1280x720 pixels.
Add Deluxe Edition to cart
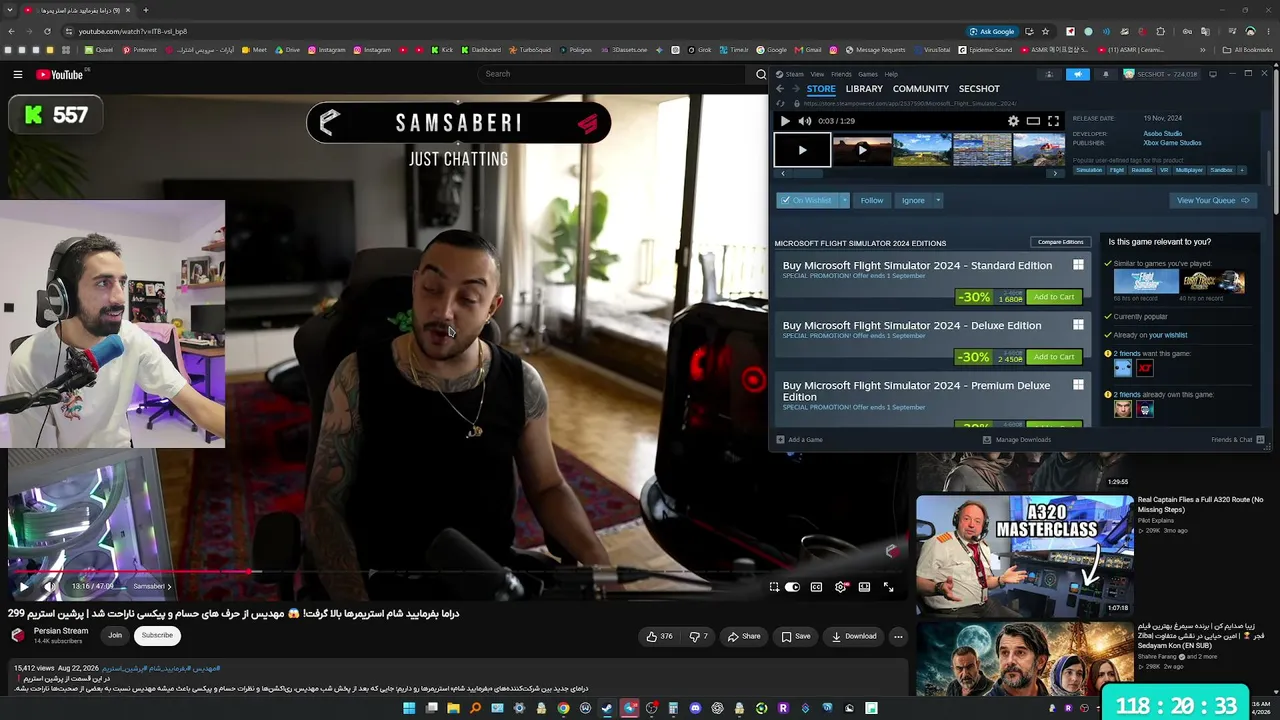click(1054, 357)
